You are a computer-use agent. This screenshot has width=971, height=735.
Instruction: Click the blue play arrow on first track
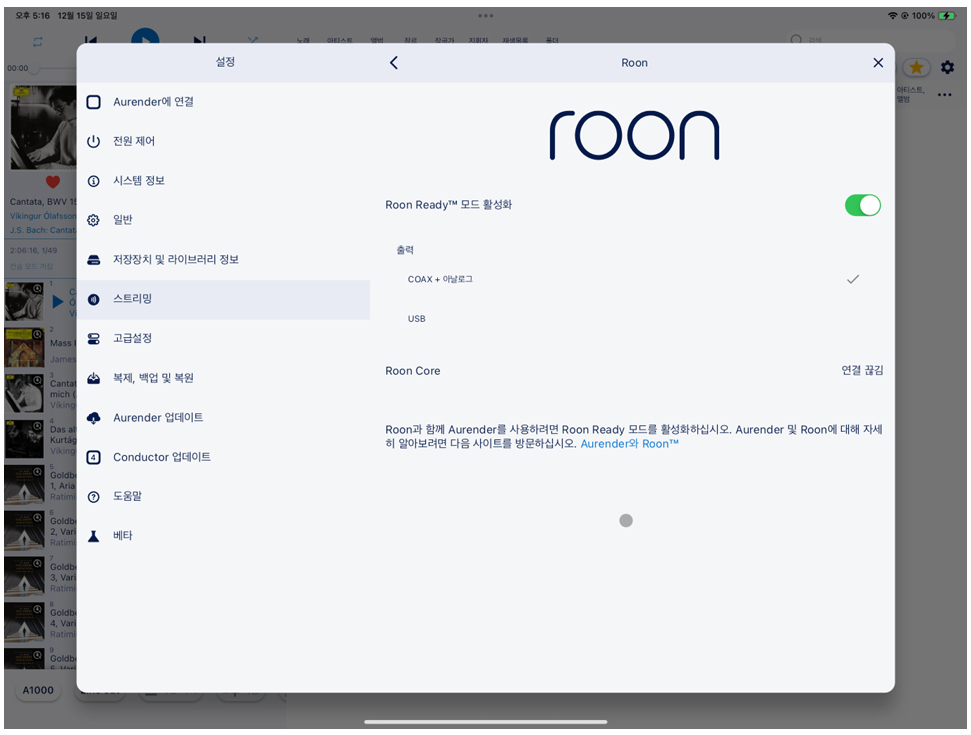pos(58,302)
